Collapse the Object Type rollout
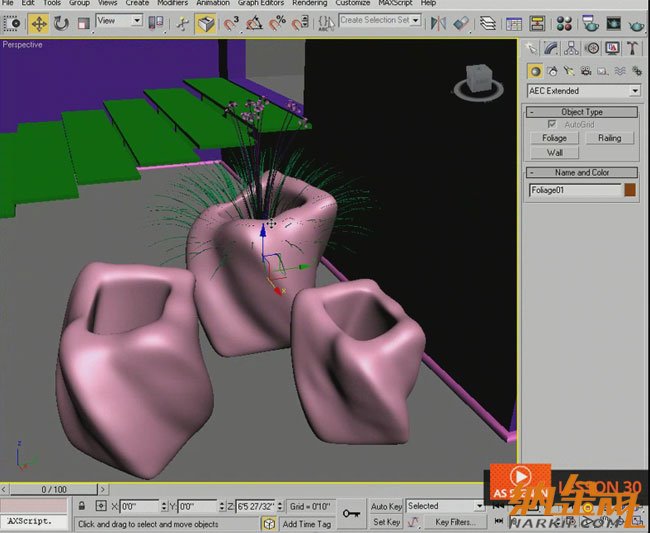 582,112
